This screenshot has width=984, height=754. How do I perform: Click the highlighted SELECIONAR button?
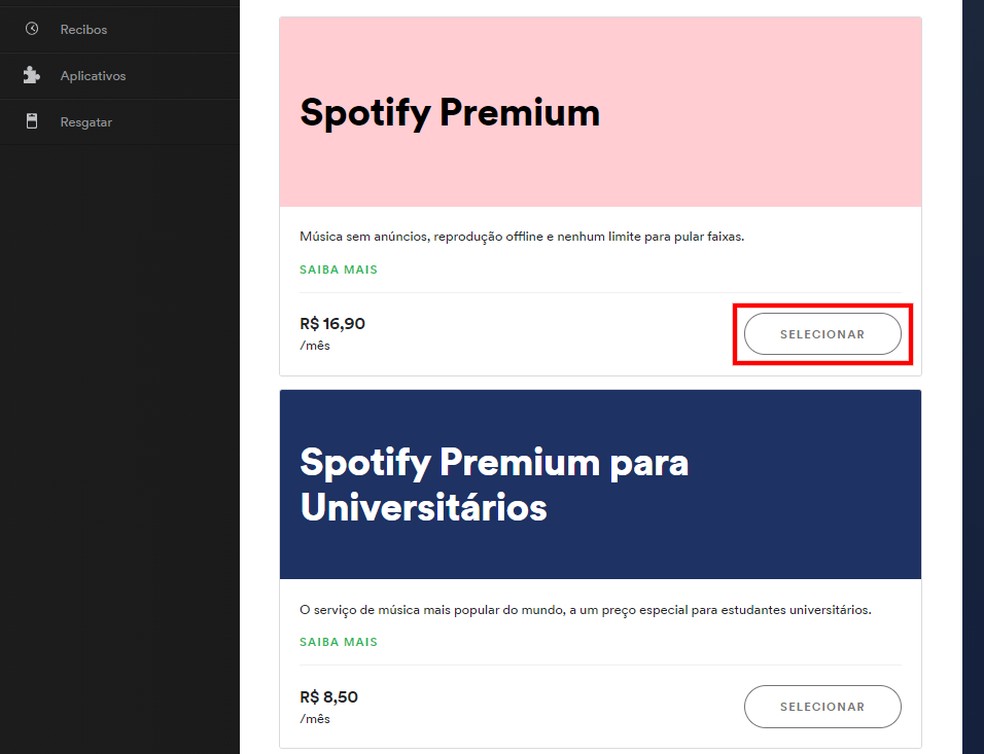[822, 334]
